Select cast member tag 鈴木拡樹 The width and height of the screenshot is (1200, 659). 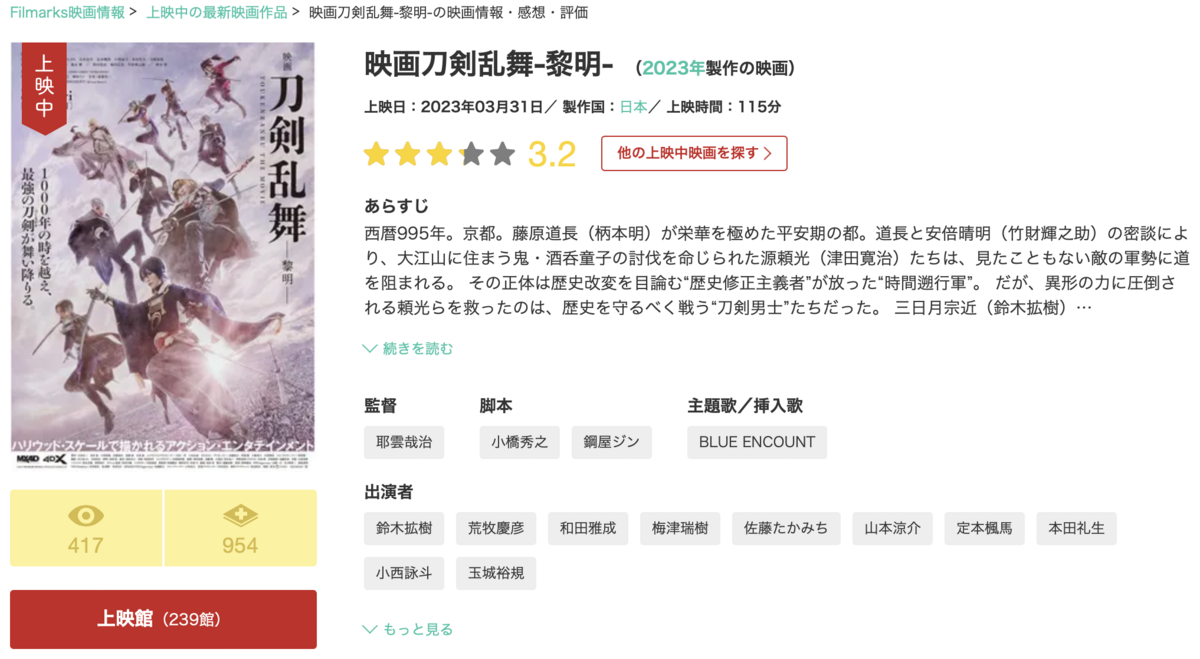click(x=404, y=528)
